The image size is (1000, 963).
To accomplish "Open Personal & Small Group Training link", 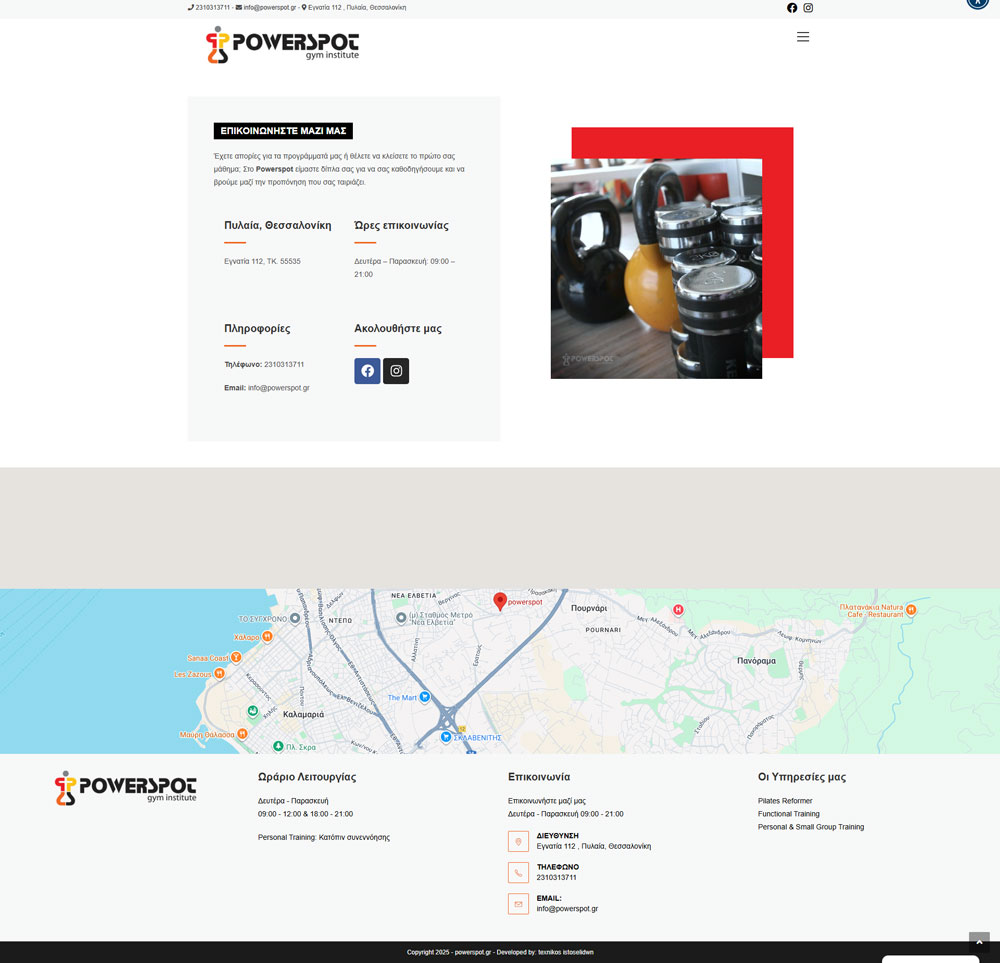I will tap(810, 827).
